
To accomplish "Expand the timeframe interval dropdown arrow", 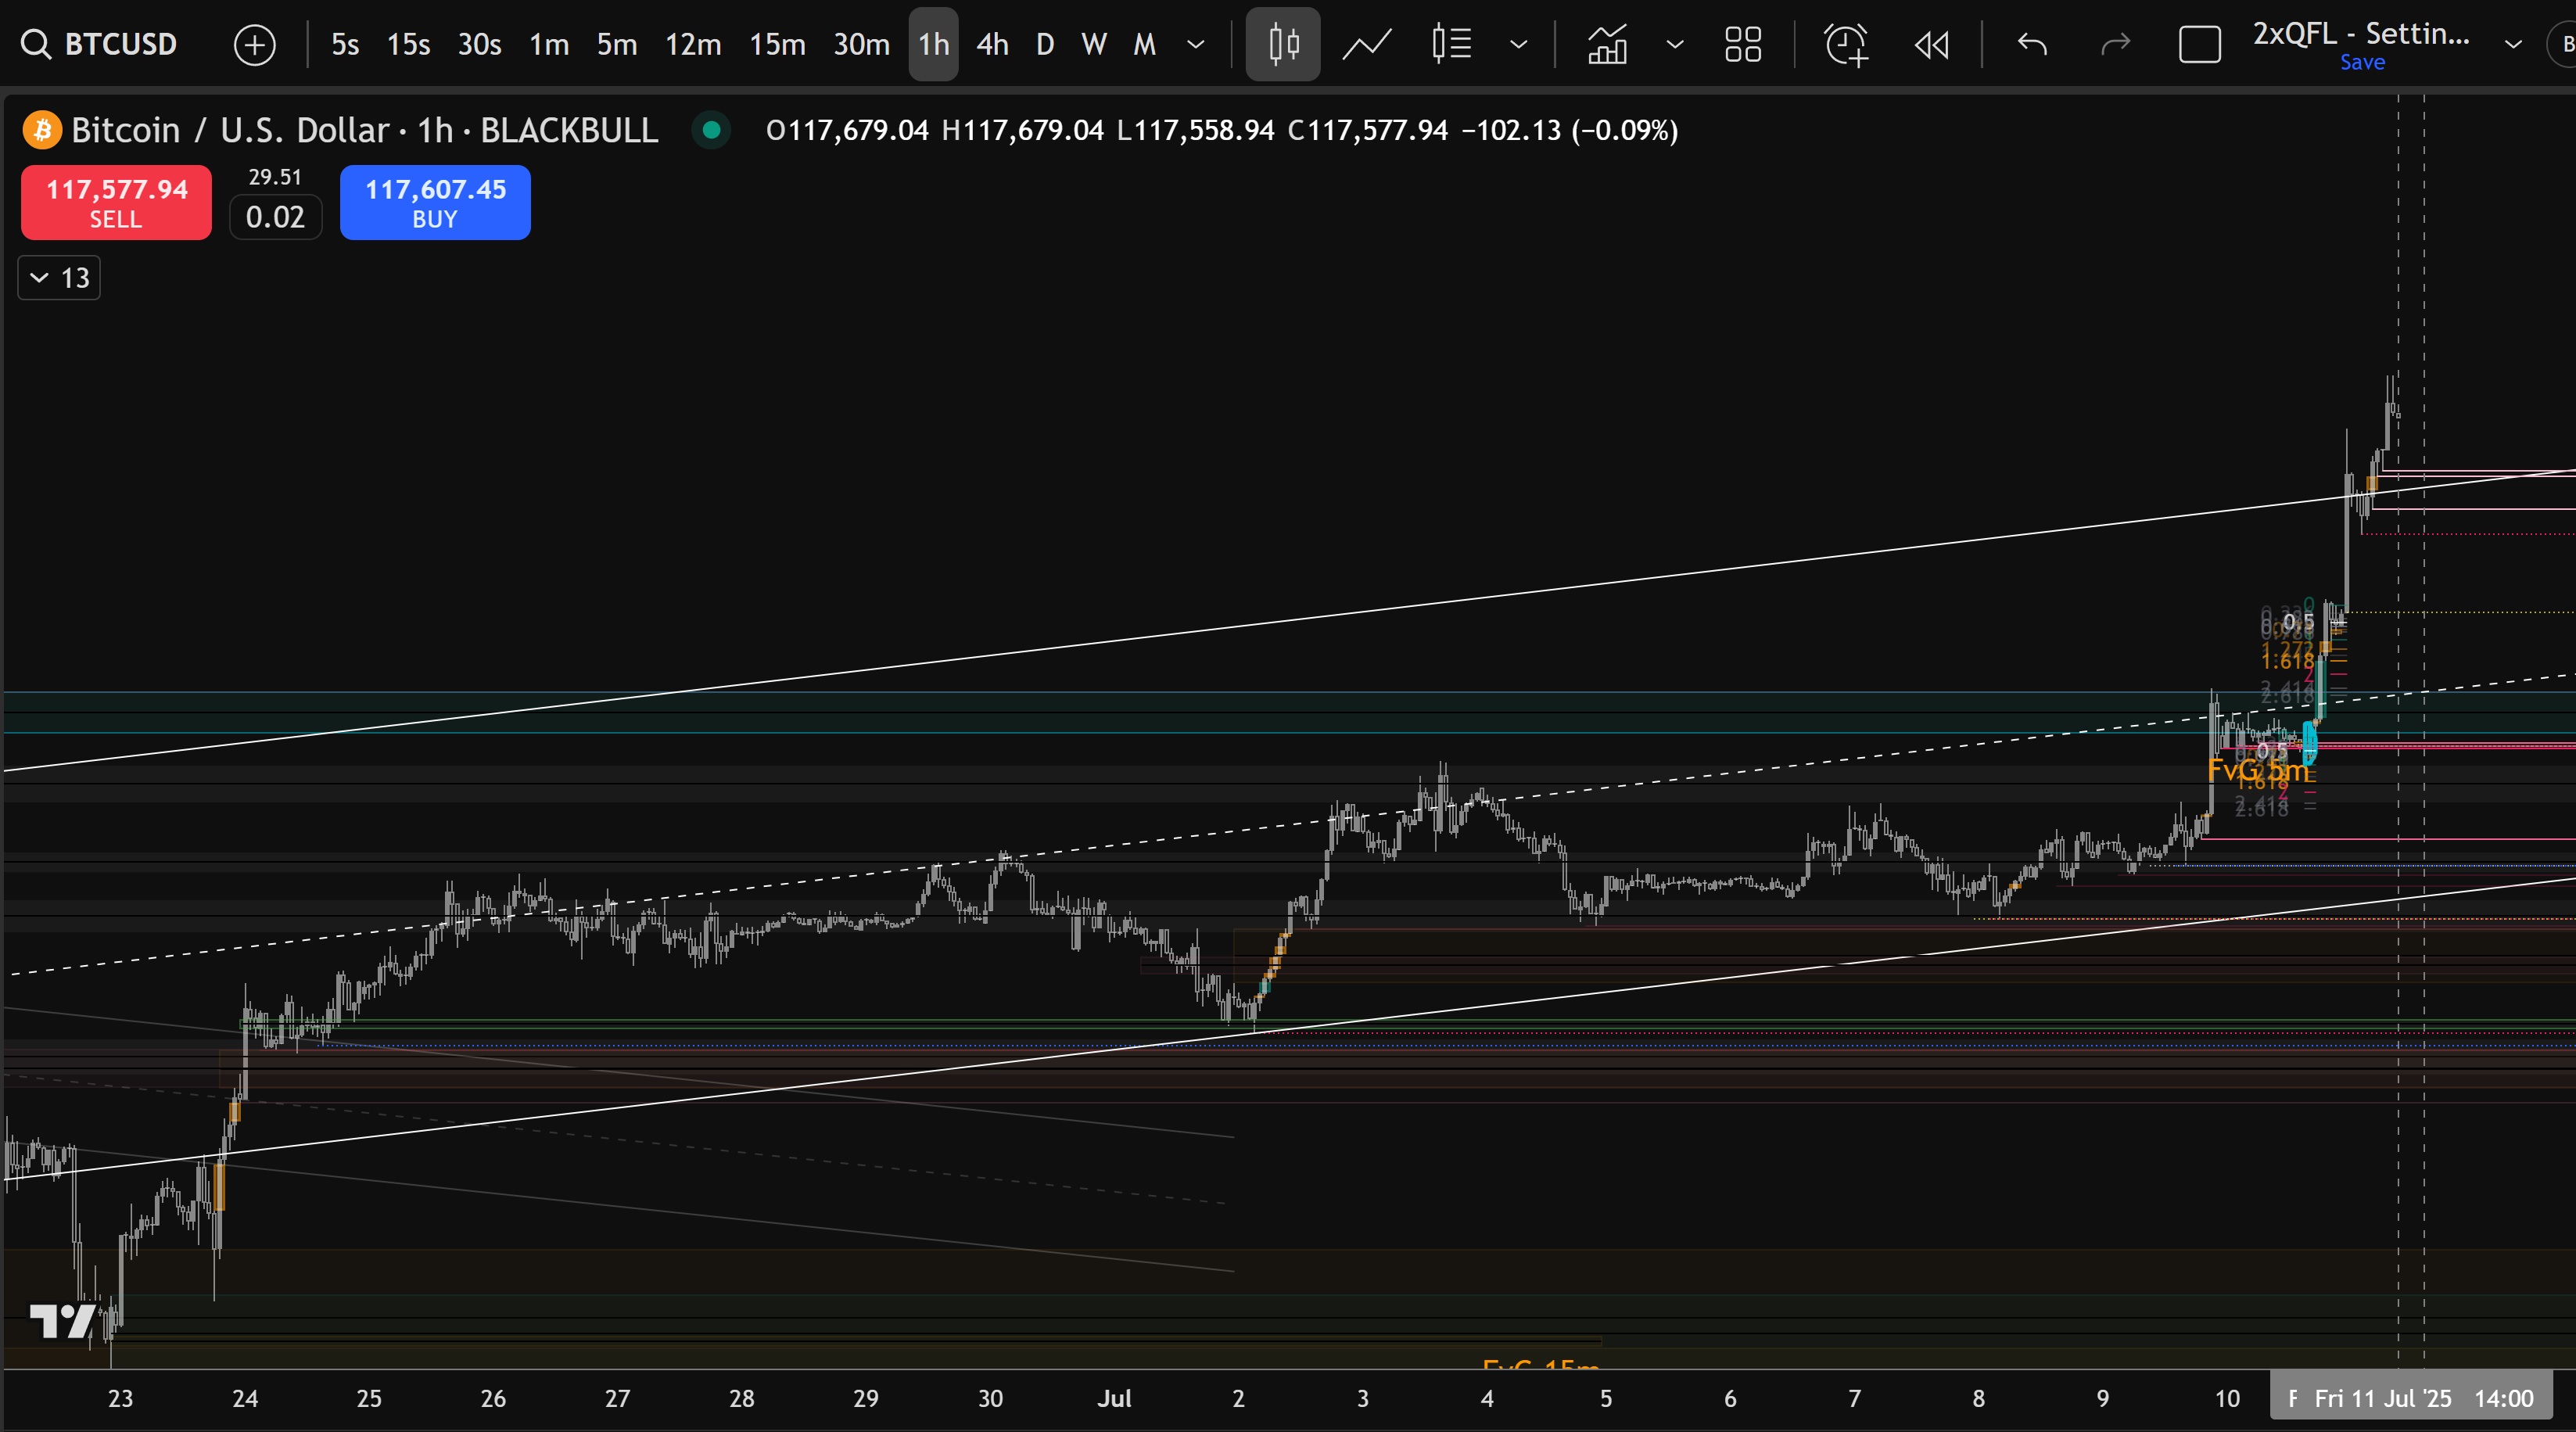I will pyautogui.click(x=1195, y=44).
